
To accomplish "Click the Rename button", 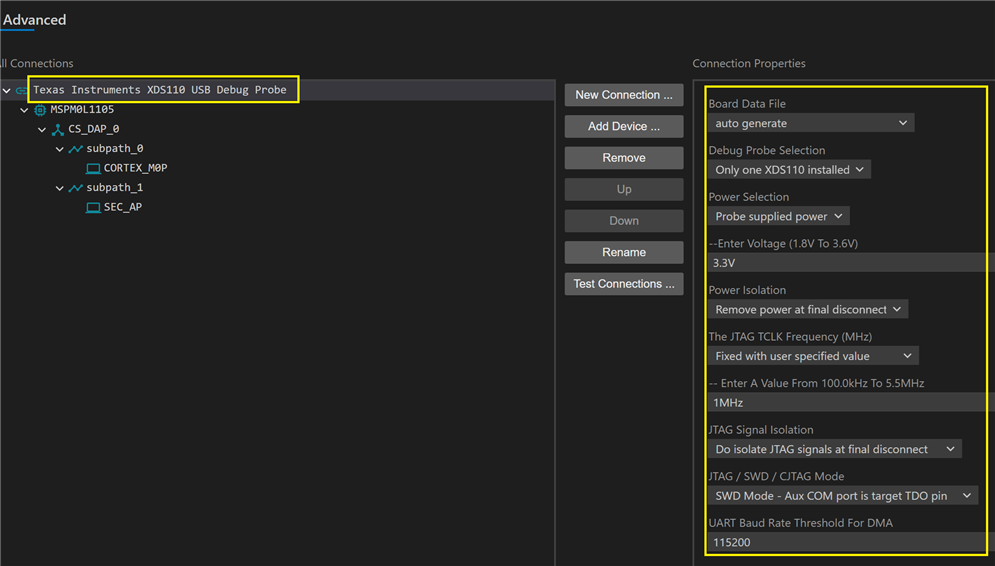I will coord(624,252).
